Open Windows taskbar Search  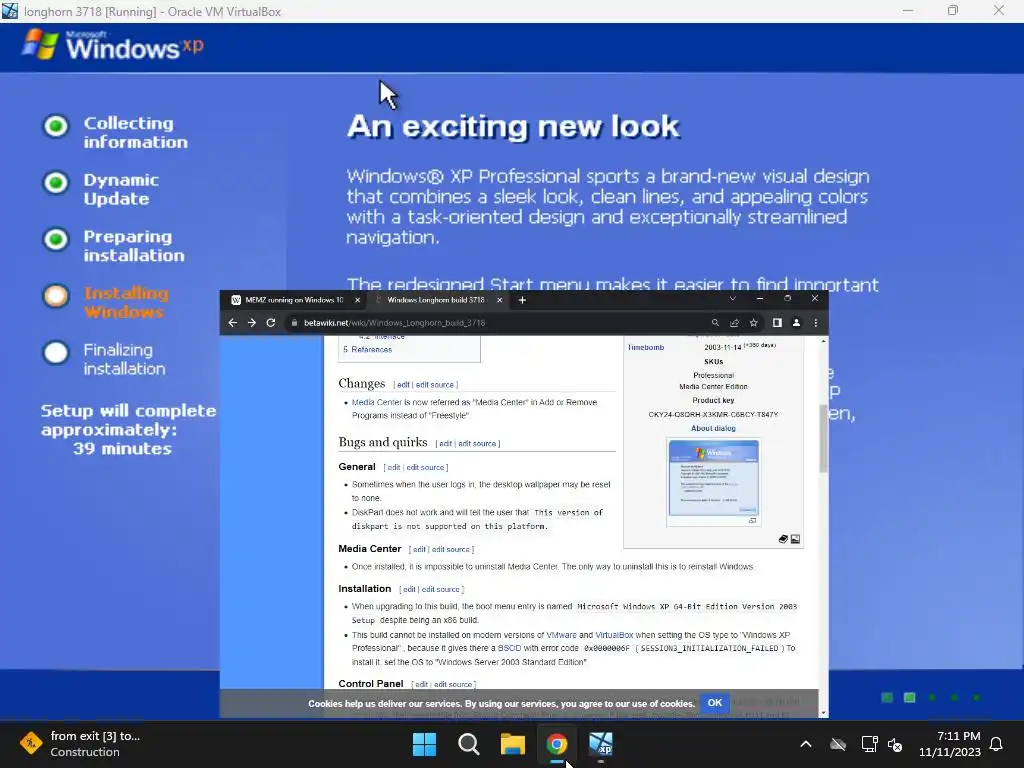[468, 744]
